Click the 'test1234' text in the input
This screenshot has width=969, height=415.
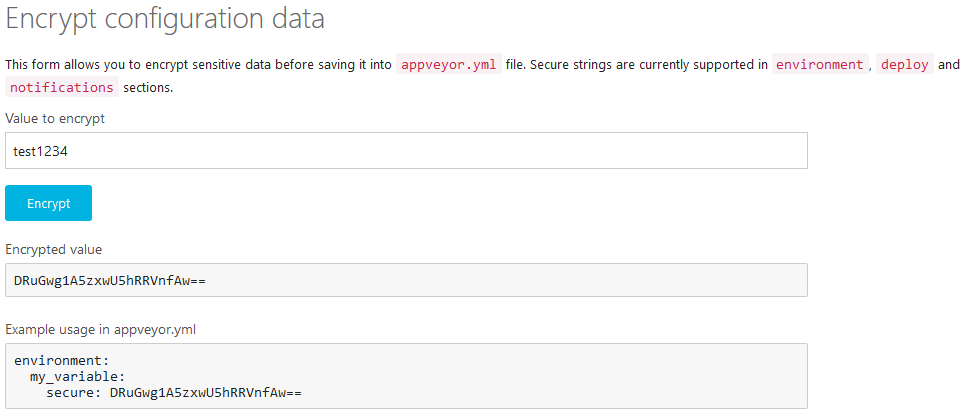tap(41, 152)
